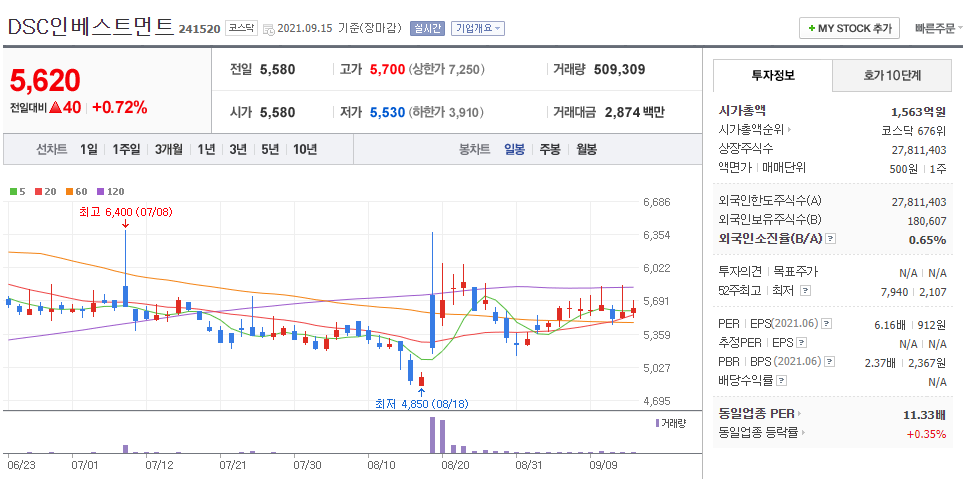This screenshot has width=970, height=479.
Task: Click the 외국인소진율 value 0.65%
Action: (927, 240)
